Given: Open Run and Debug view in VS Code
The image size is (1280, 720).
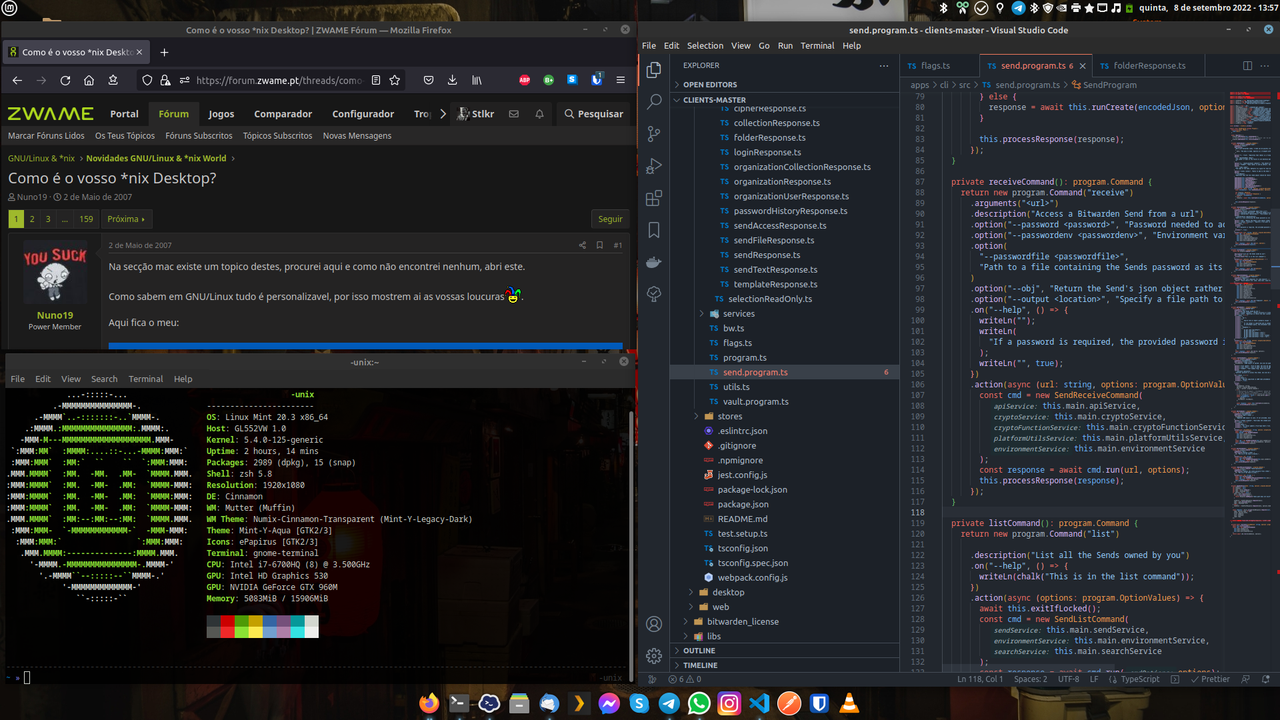Looking at the screenshot, I should [654, 166].
